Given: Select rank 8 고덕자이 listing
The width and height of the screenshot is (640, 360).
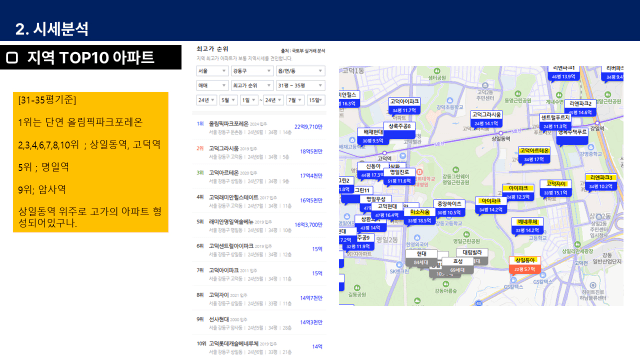Looking at the screenshot, I should coord(260,299).
